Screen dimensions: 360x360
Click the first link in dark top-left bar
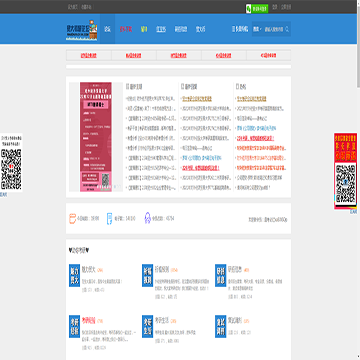click(x=72, y=7)
